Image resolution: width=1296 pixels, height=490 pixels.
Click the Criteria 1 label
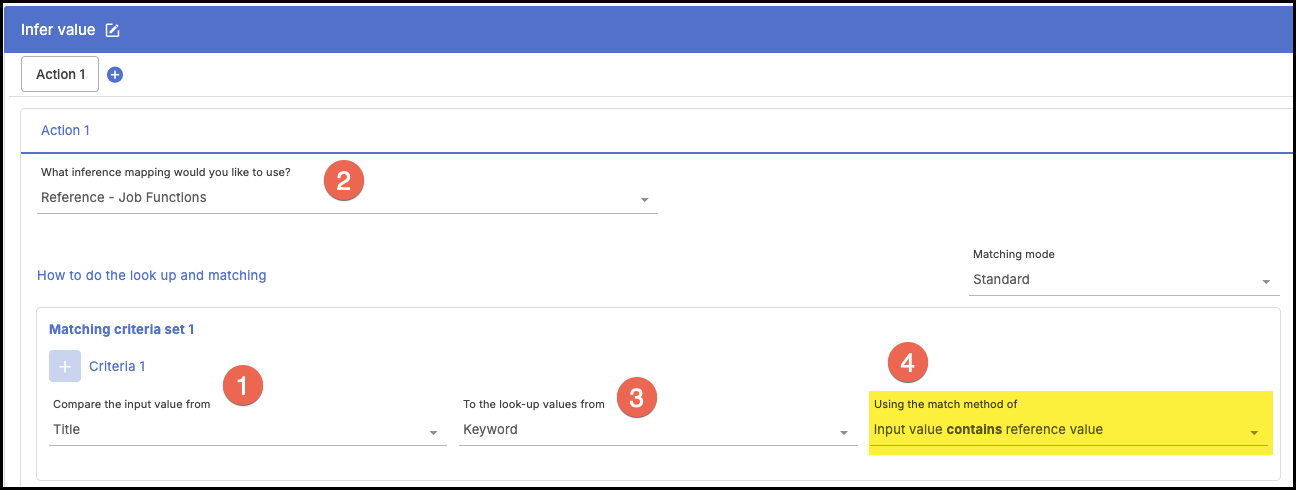tap(117, 367)
